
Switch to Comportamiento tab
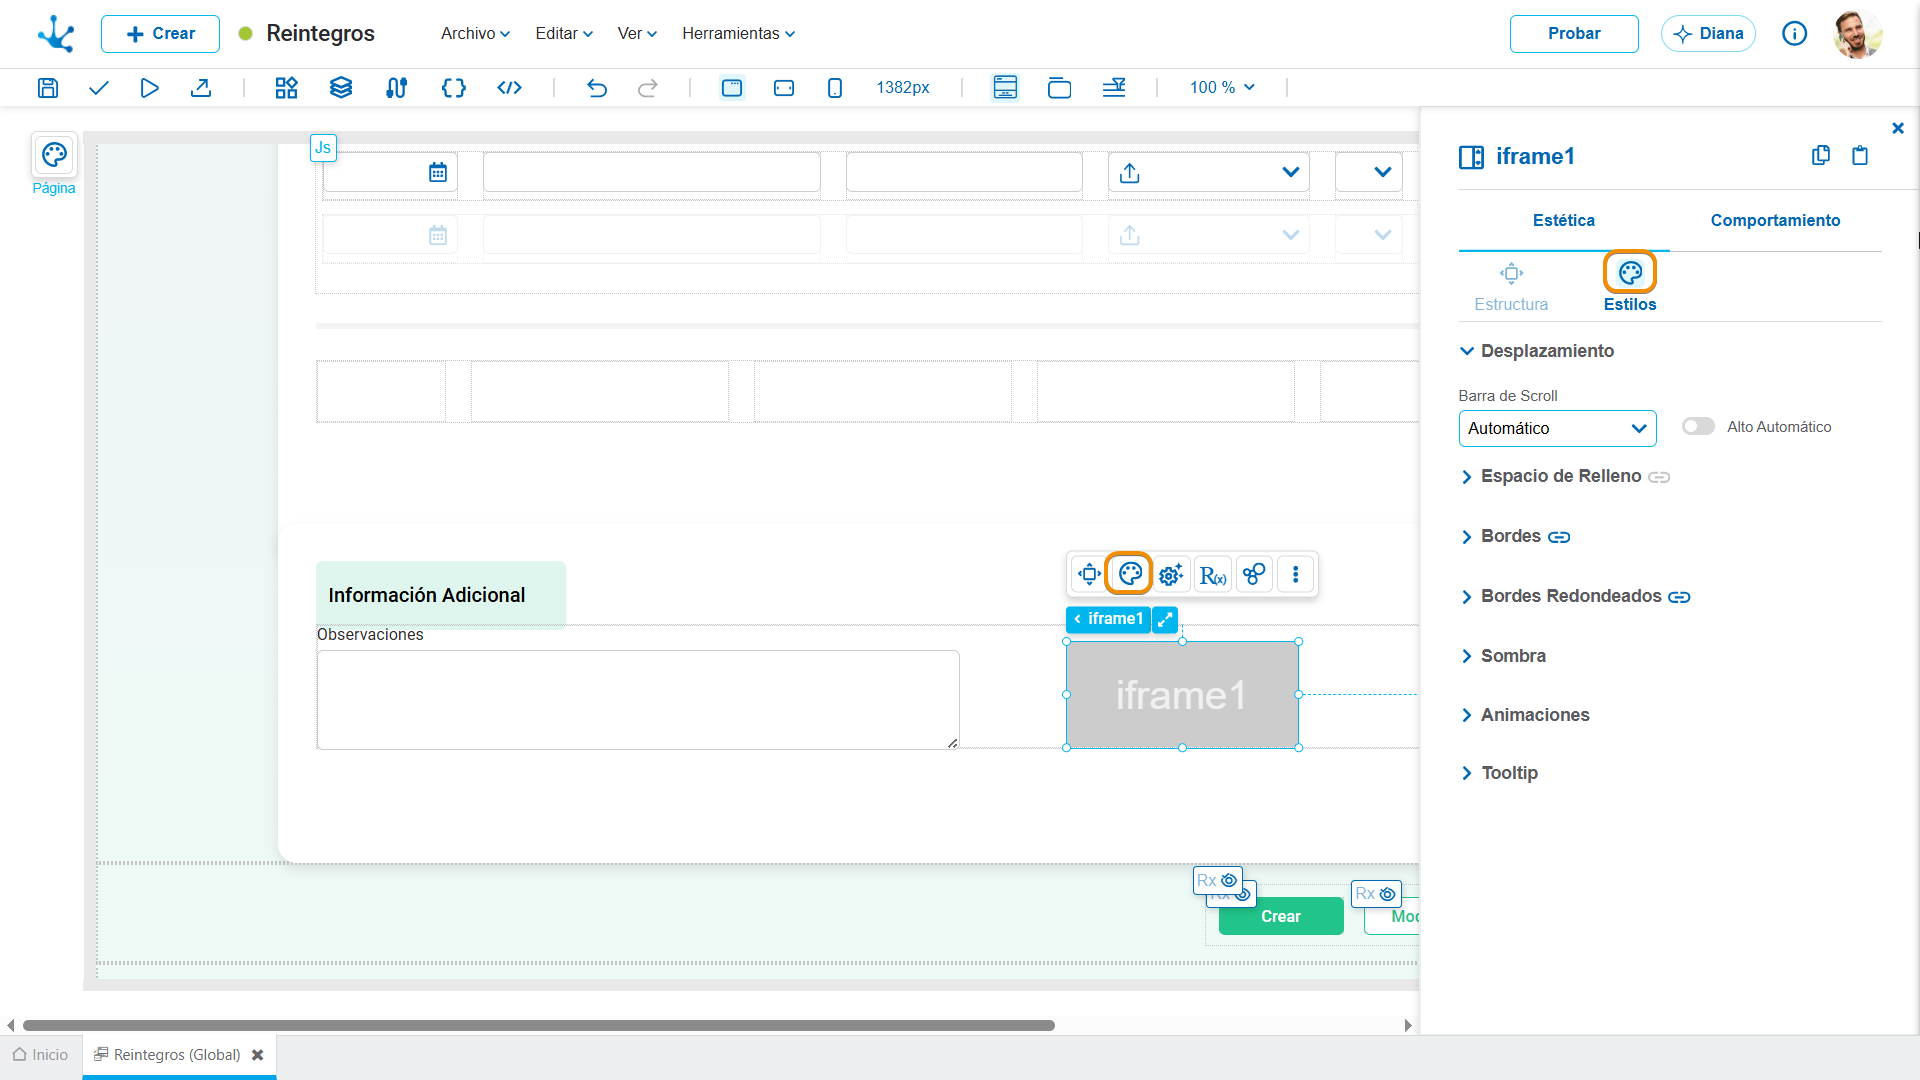pyautogui.click(x=1775, y=220)
